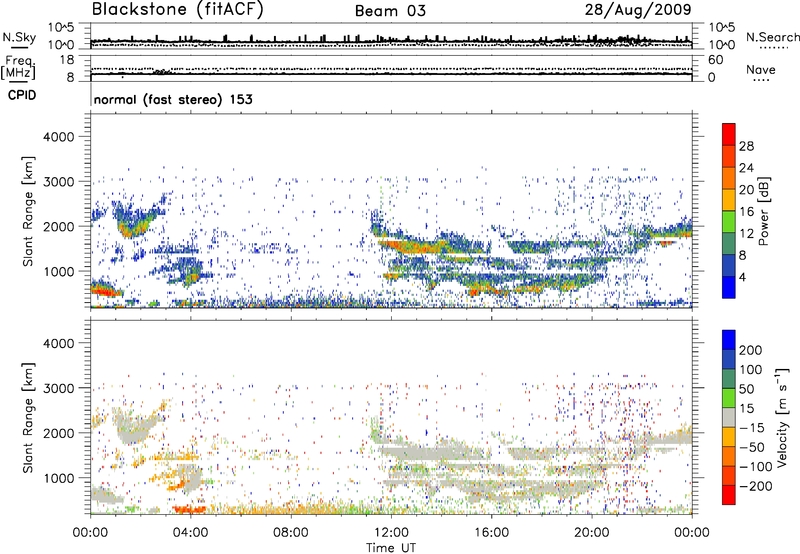Click the "16:00" time tick label
The image size is (800, 554).
[x=491, y=533]
